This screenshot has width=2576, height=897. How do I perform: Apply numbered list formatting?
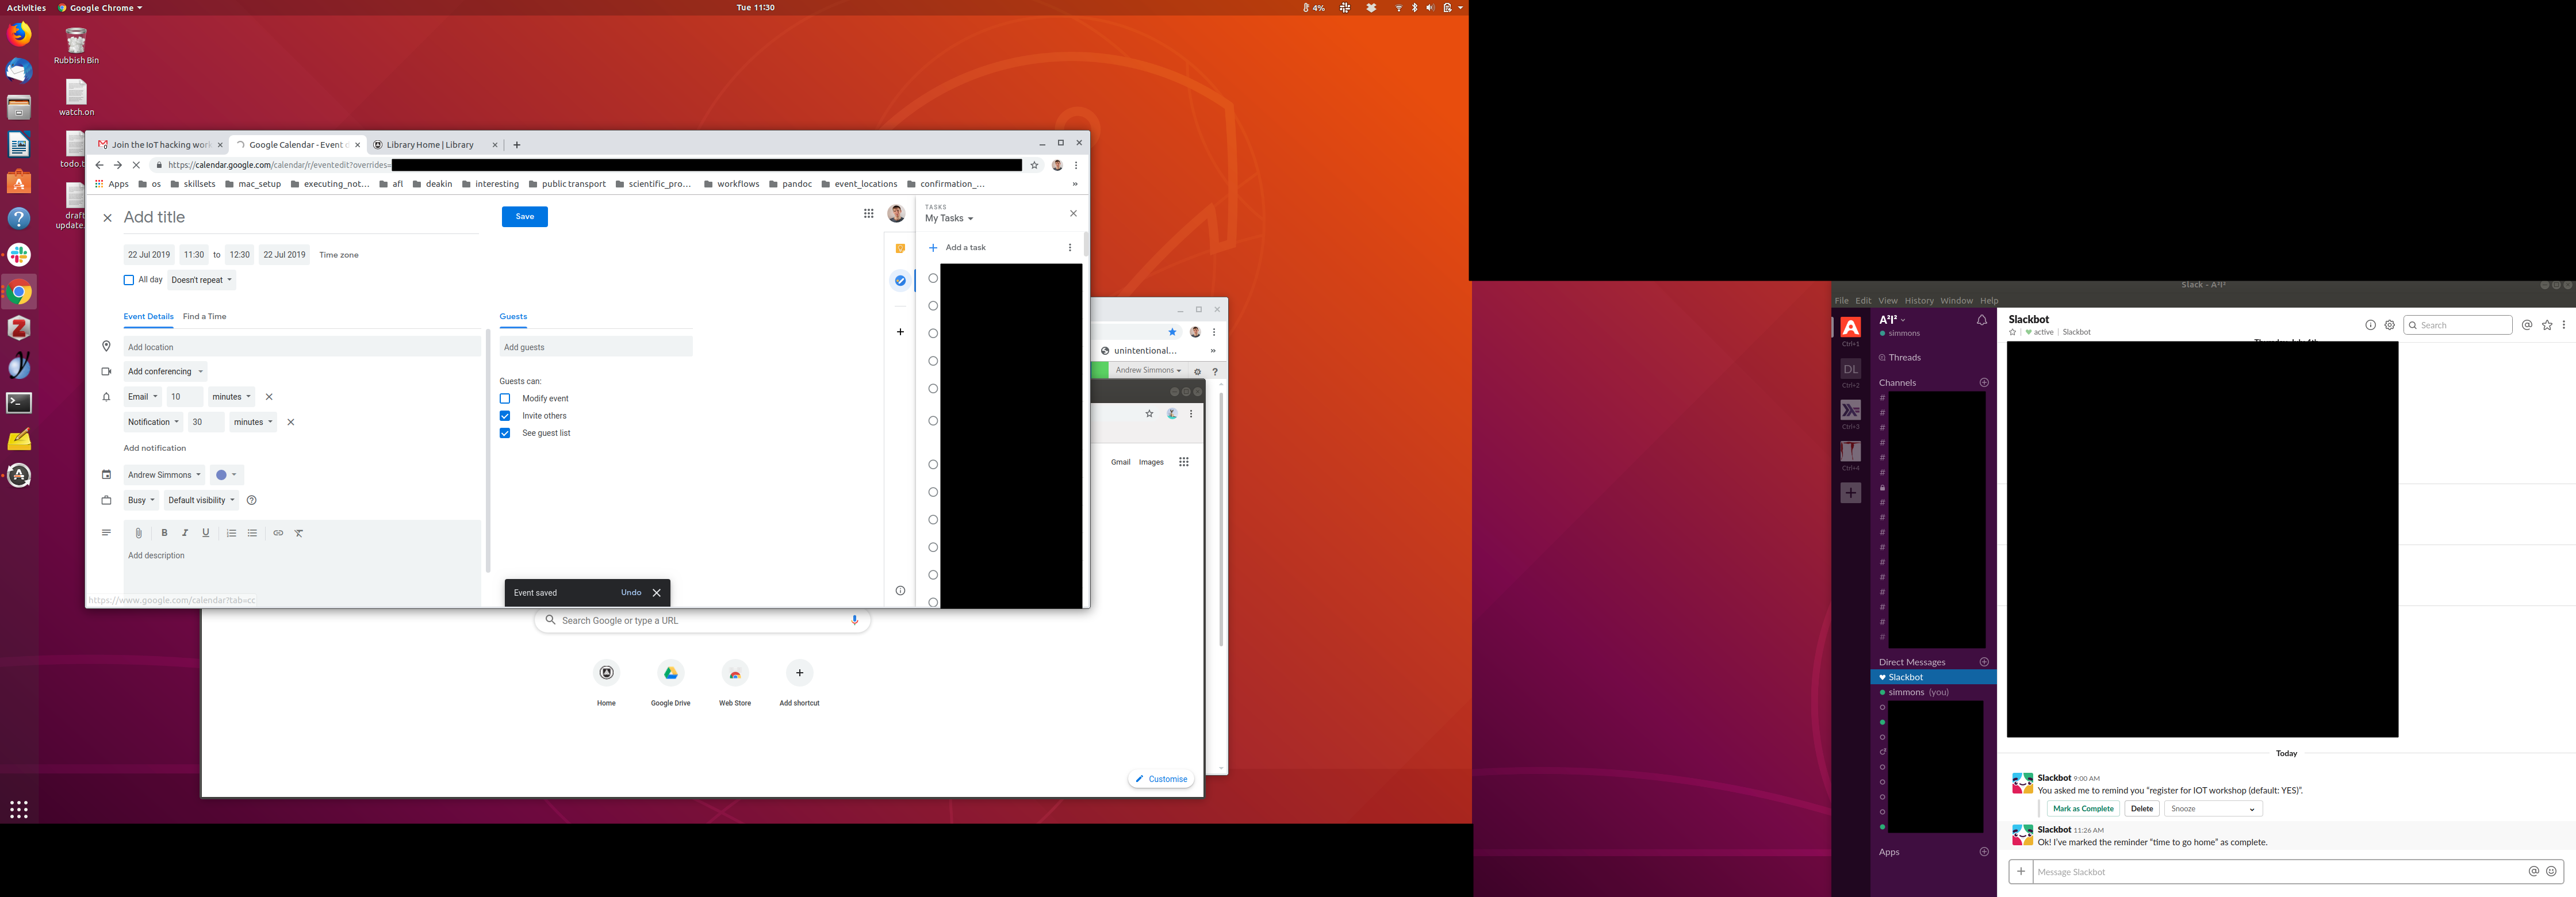click(231, 533)
